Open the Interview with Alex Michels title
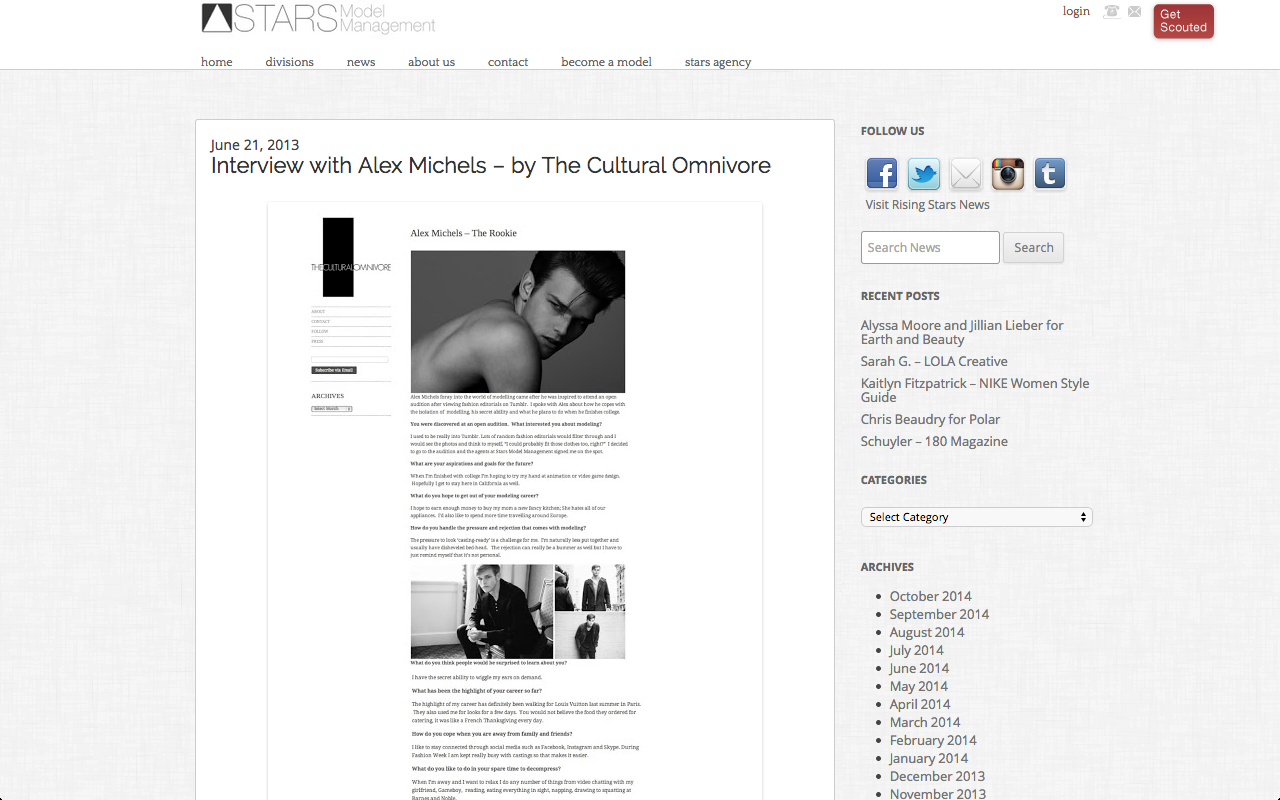This screenshot has width=1280, height=800. 490,166
